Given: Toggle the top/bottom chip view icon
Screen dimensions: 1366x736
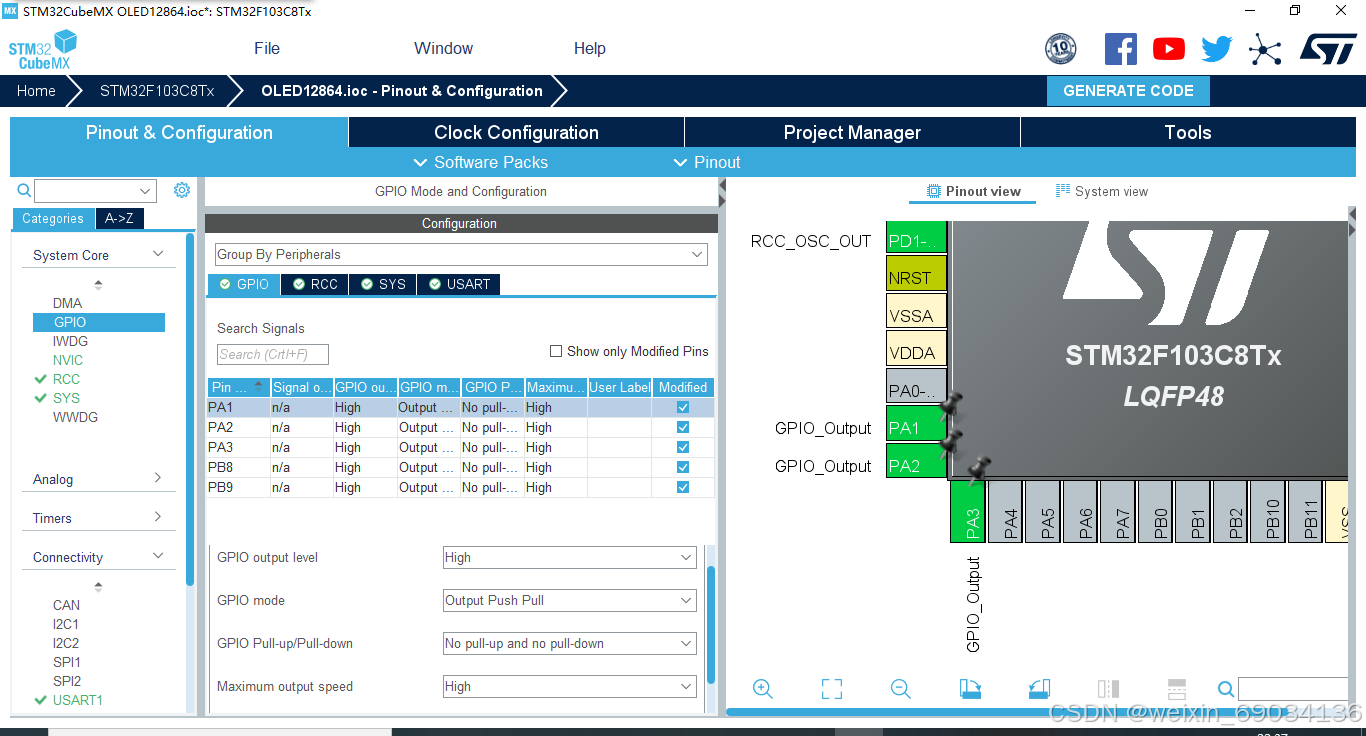Looking at the screenshot, I should 1177,688.
